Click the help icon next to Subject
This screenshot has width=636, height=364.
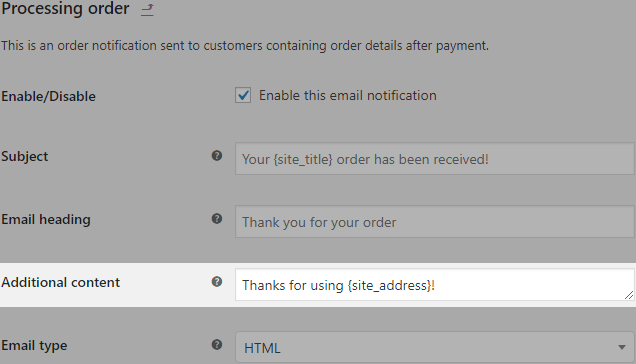pyautogui.click(x=217, y=155)
